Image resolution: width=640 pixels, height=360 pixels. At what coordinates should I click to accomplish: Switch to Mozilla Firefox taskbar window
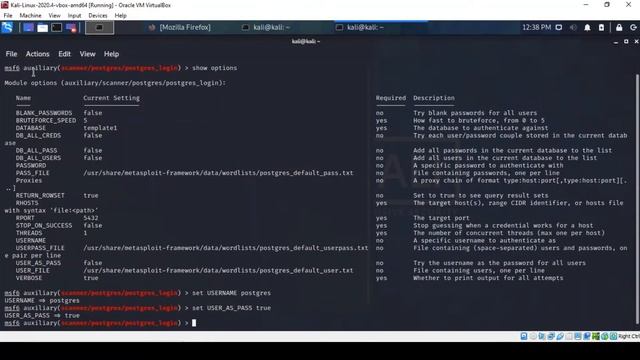tap(180, 27)
